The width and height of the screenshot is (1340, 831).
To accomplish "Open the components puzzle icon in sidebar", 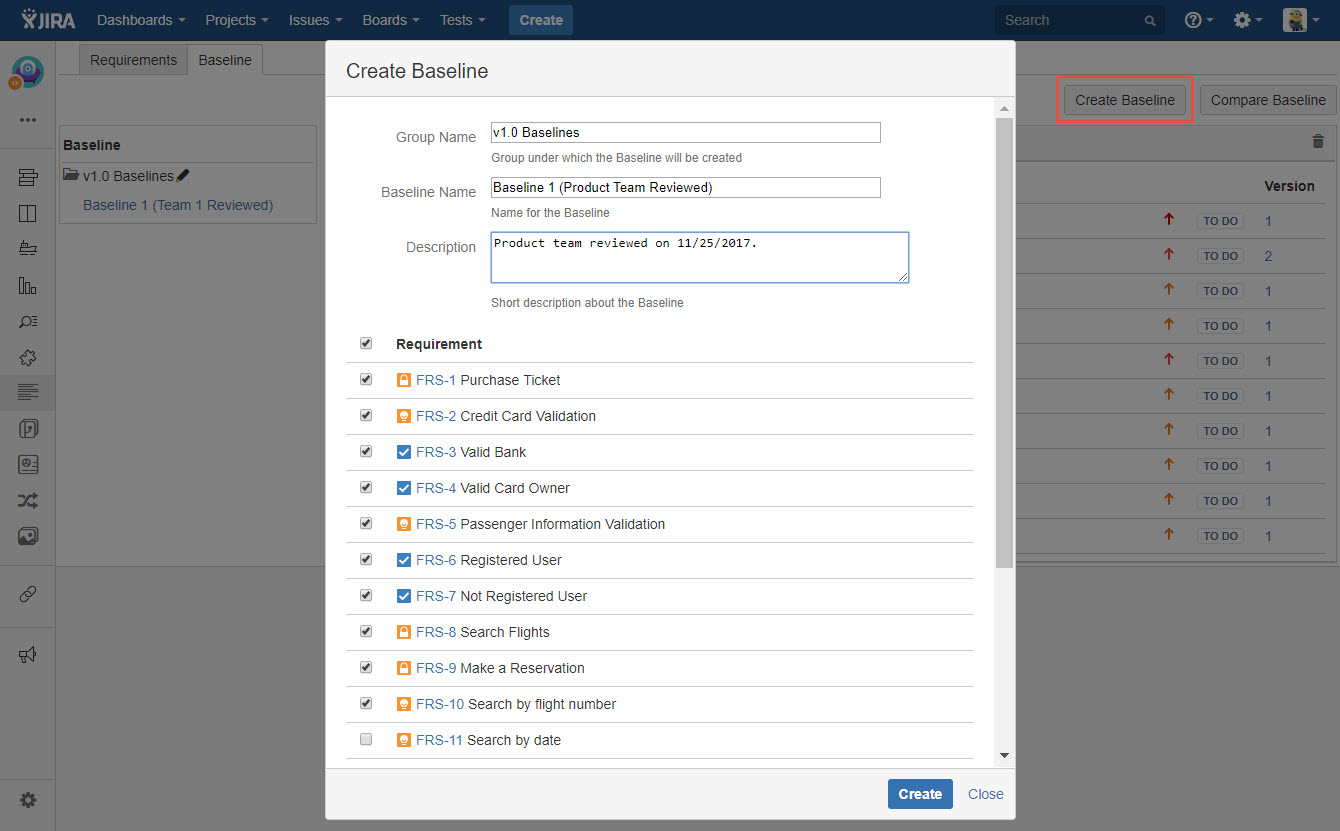I will click(27, 357).
